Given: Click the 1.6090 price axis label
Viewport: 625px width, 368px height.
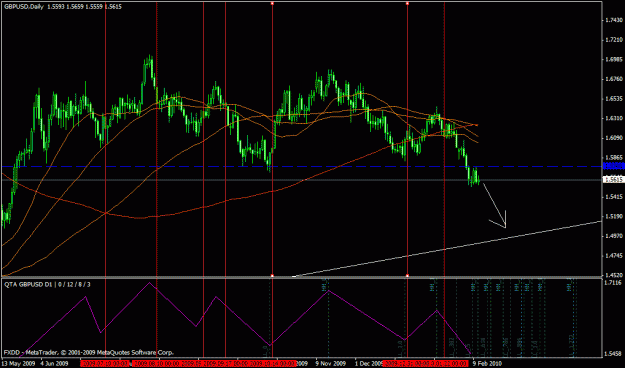Looking at the screenshot, I should coord(614,138).
